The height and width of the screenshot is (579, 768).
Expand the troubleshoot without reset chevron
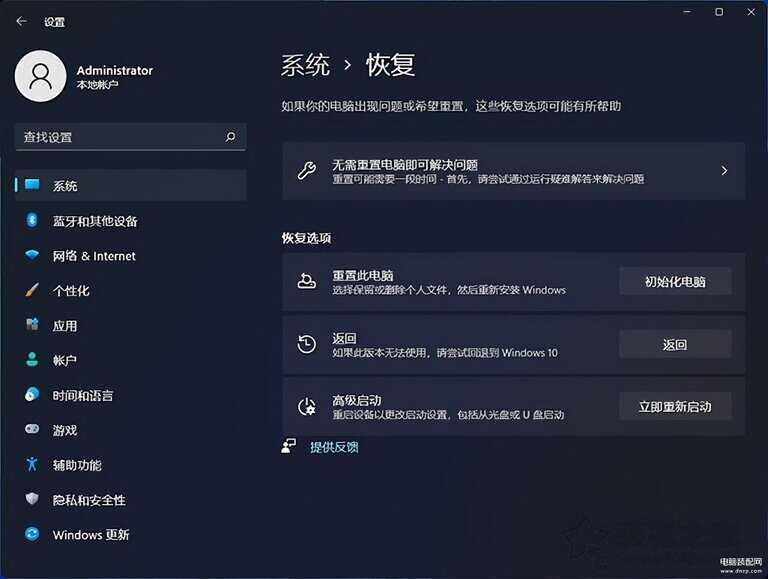pos(724,171)
